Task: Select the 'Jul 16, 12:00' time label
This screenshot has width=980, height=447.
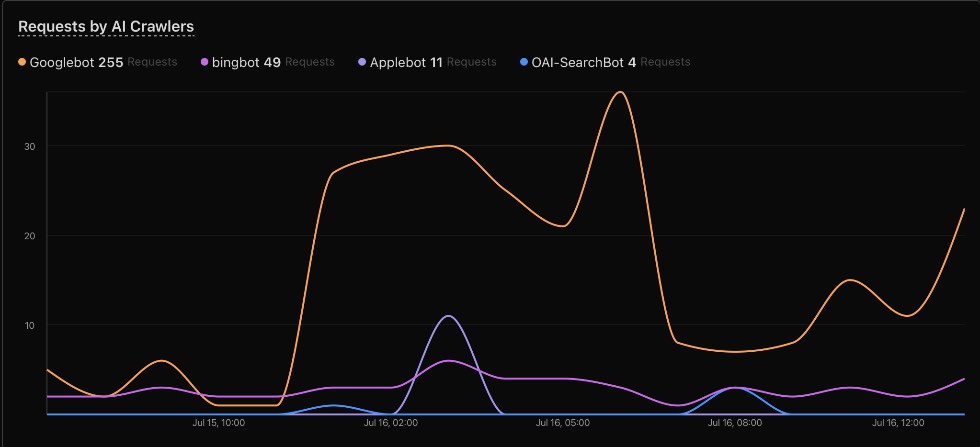Action: [898, 423]
